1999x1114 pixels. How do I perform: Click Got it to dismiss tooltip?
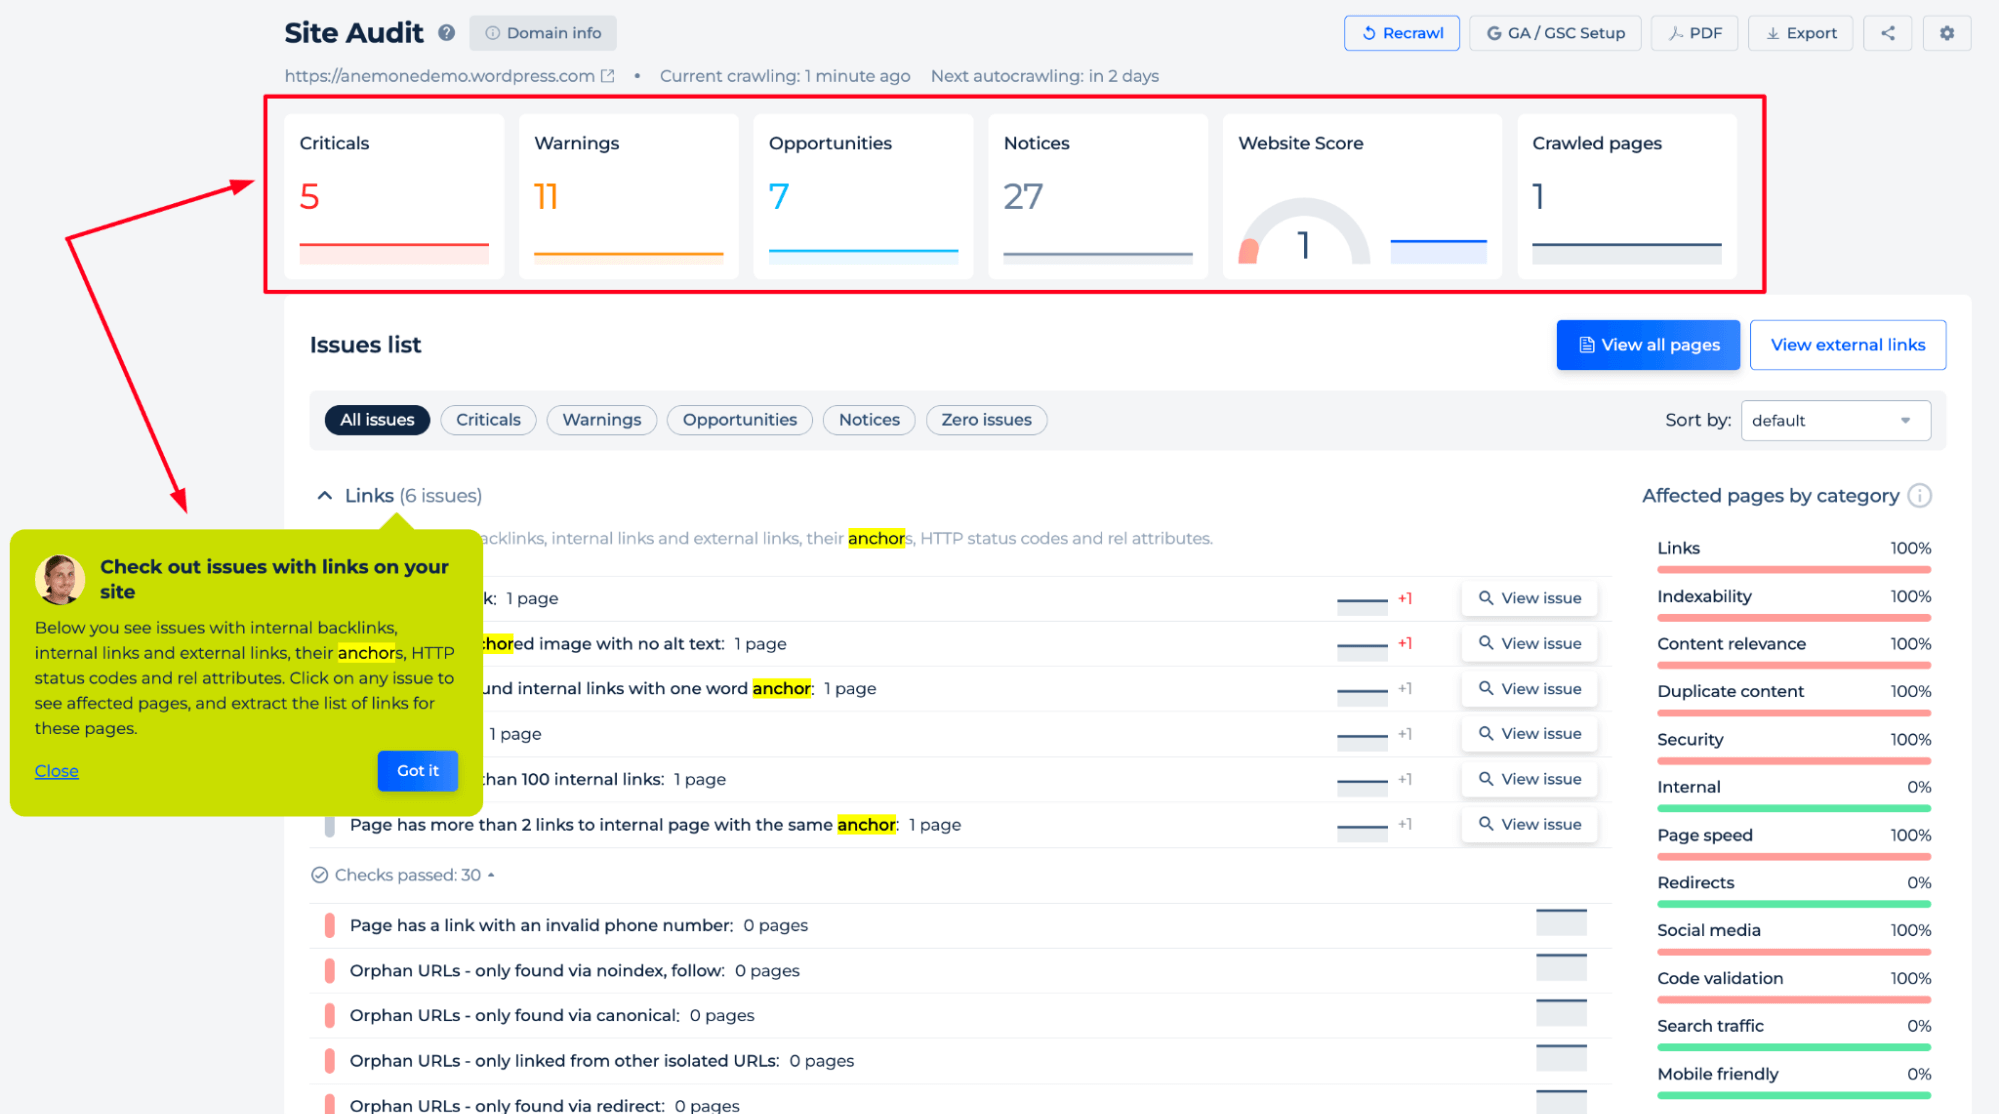tap(418, 771)
